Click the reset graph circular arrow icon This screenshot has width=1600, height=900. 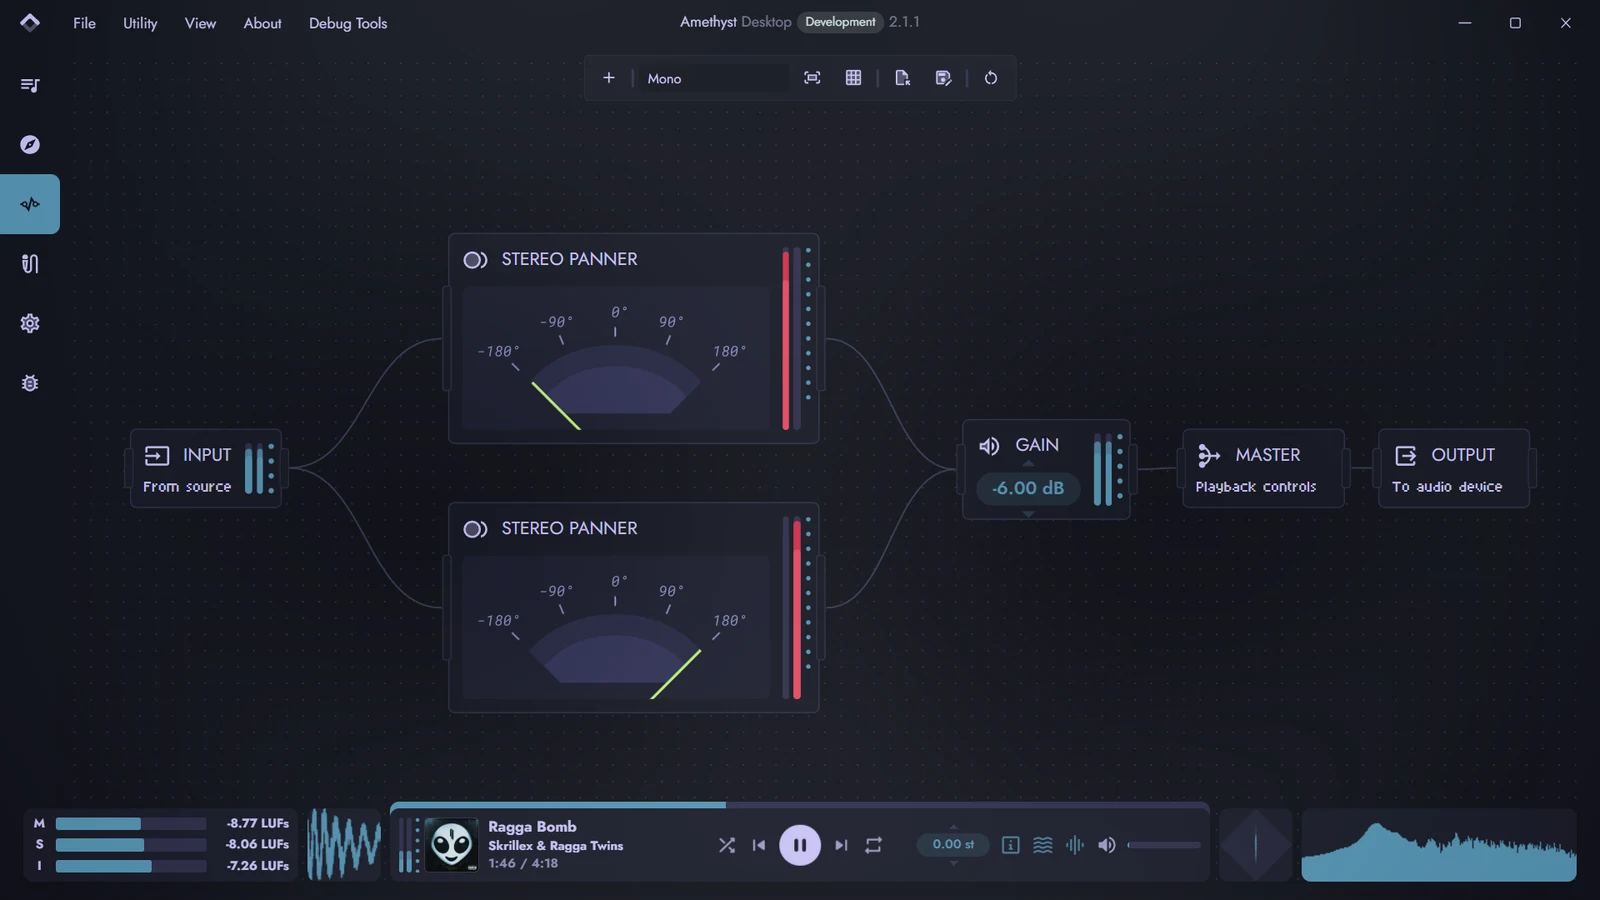(990, 78)
